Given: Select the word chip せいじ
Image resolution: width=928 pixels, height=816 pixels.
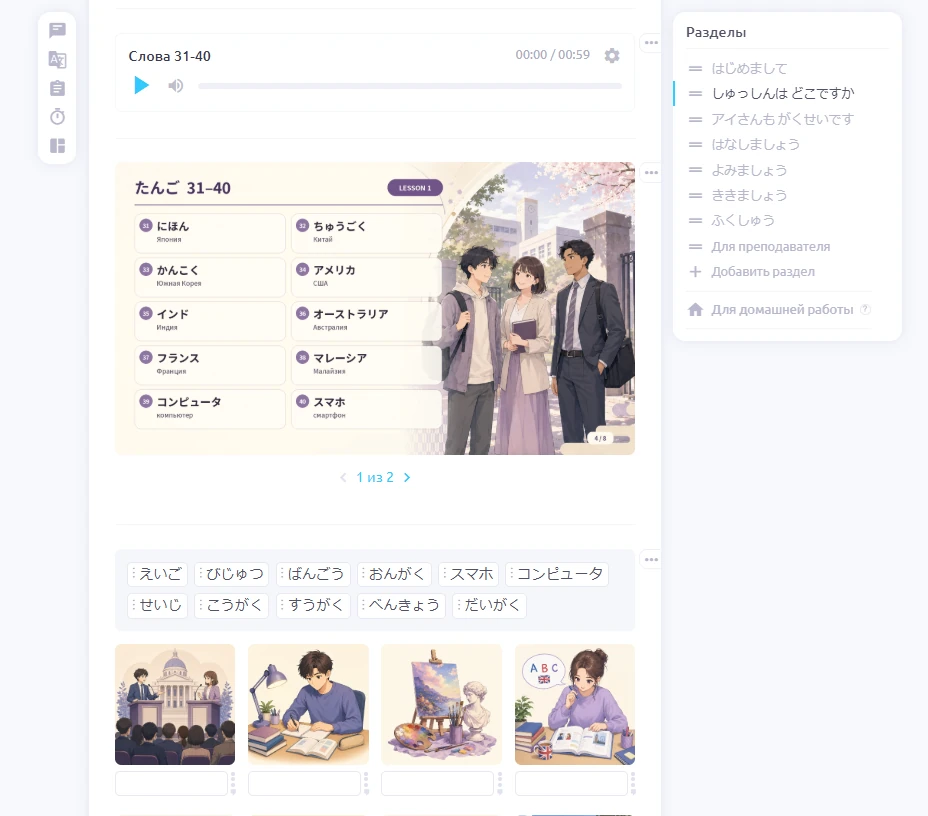Looking at the screenshot, I should [x=157, y=605].
